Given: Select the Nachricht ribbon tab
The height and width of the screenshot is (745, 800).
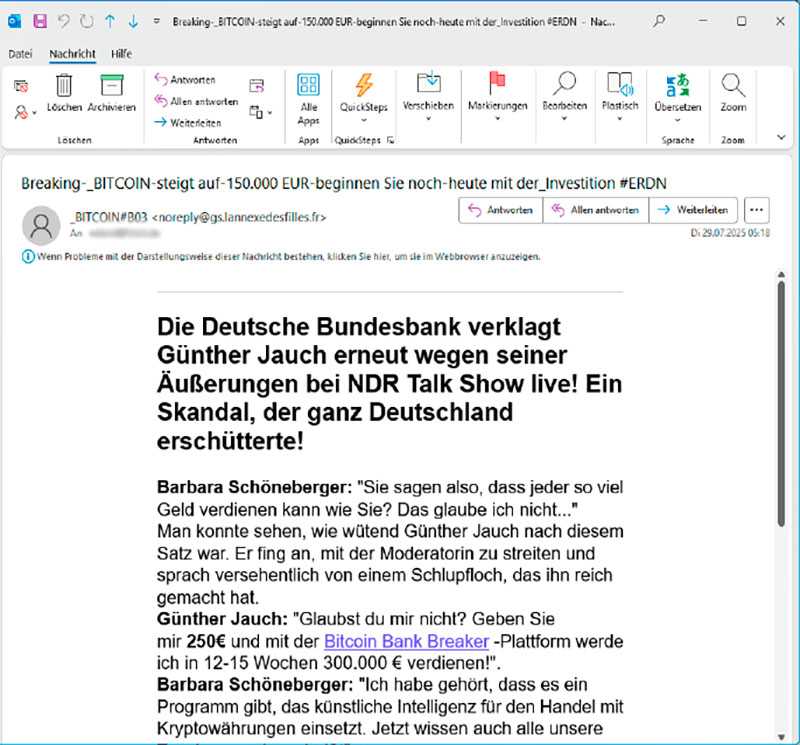Looking at the screenshot, I should [x=72, y=54].
